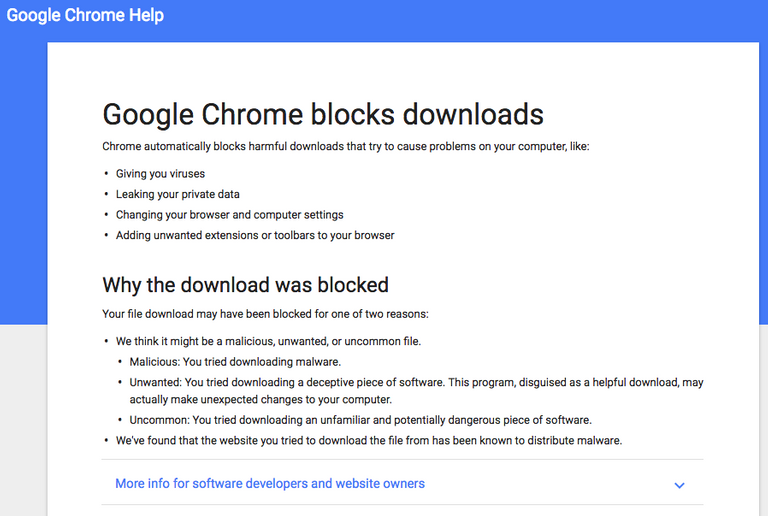Select the Google Chrome blocks downloads heading
Image resolution: width=768 pixels, height=516 pixels.
pos(323,115)
